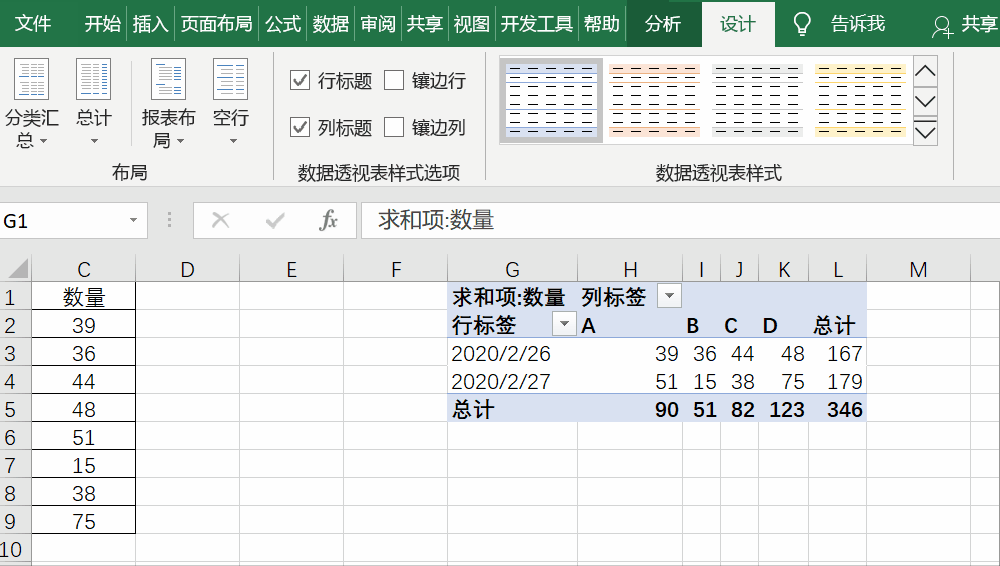Viewport: 1000px width, 566px height.
Task: Expand the 行标签 filter dropdown
Action: click(564, 324)
